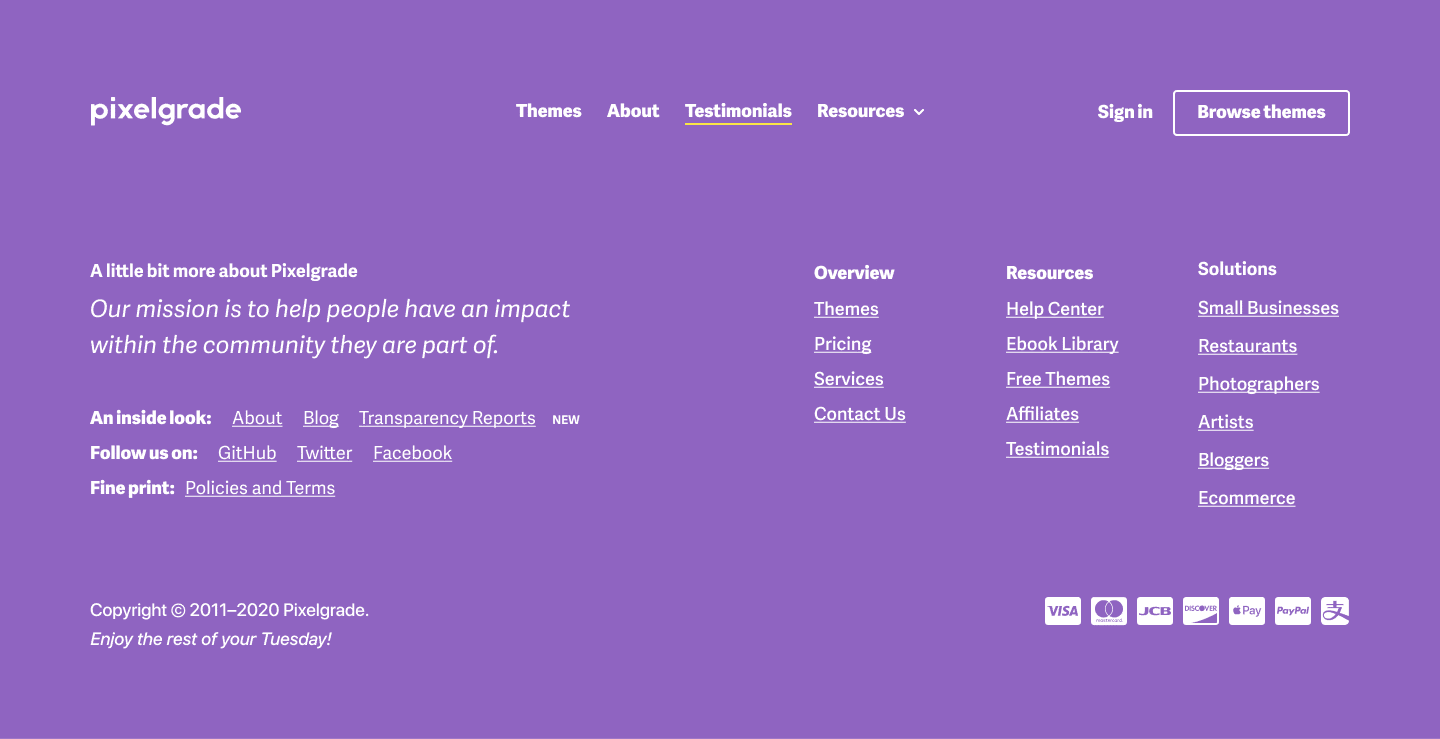
Task: Click the Sign in link
Action: click(1125, 112)
